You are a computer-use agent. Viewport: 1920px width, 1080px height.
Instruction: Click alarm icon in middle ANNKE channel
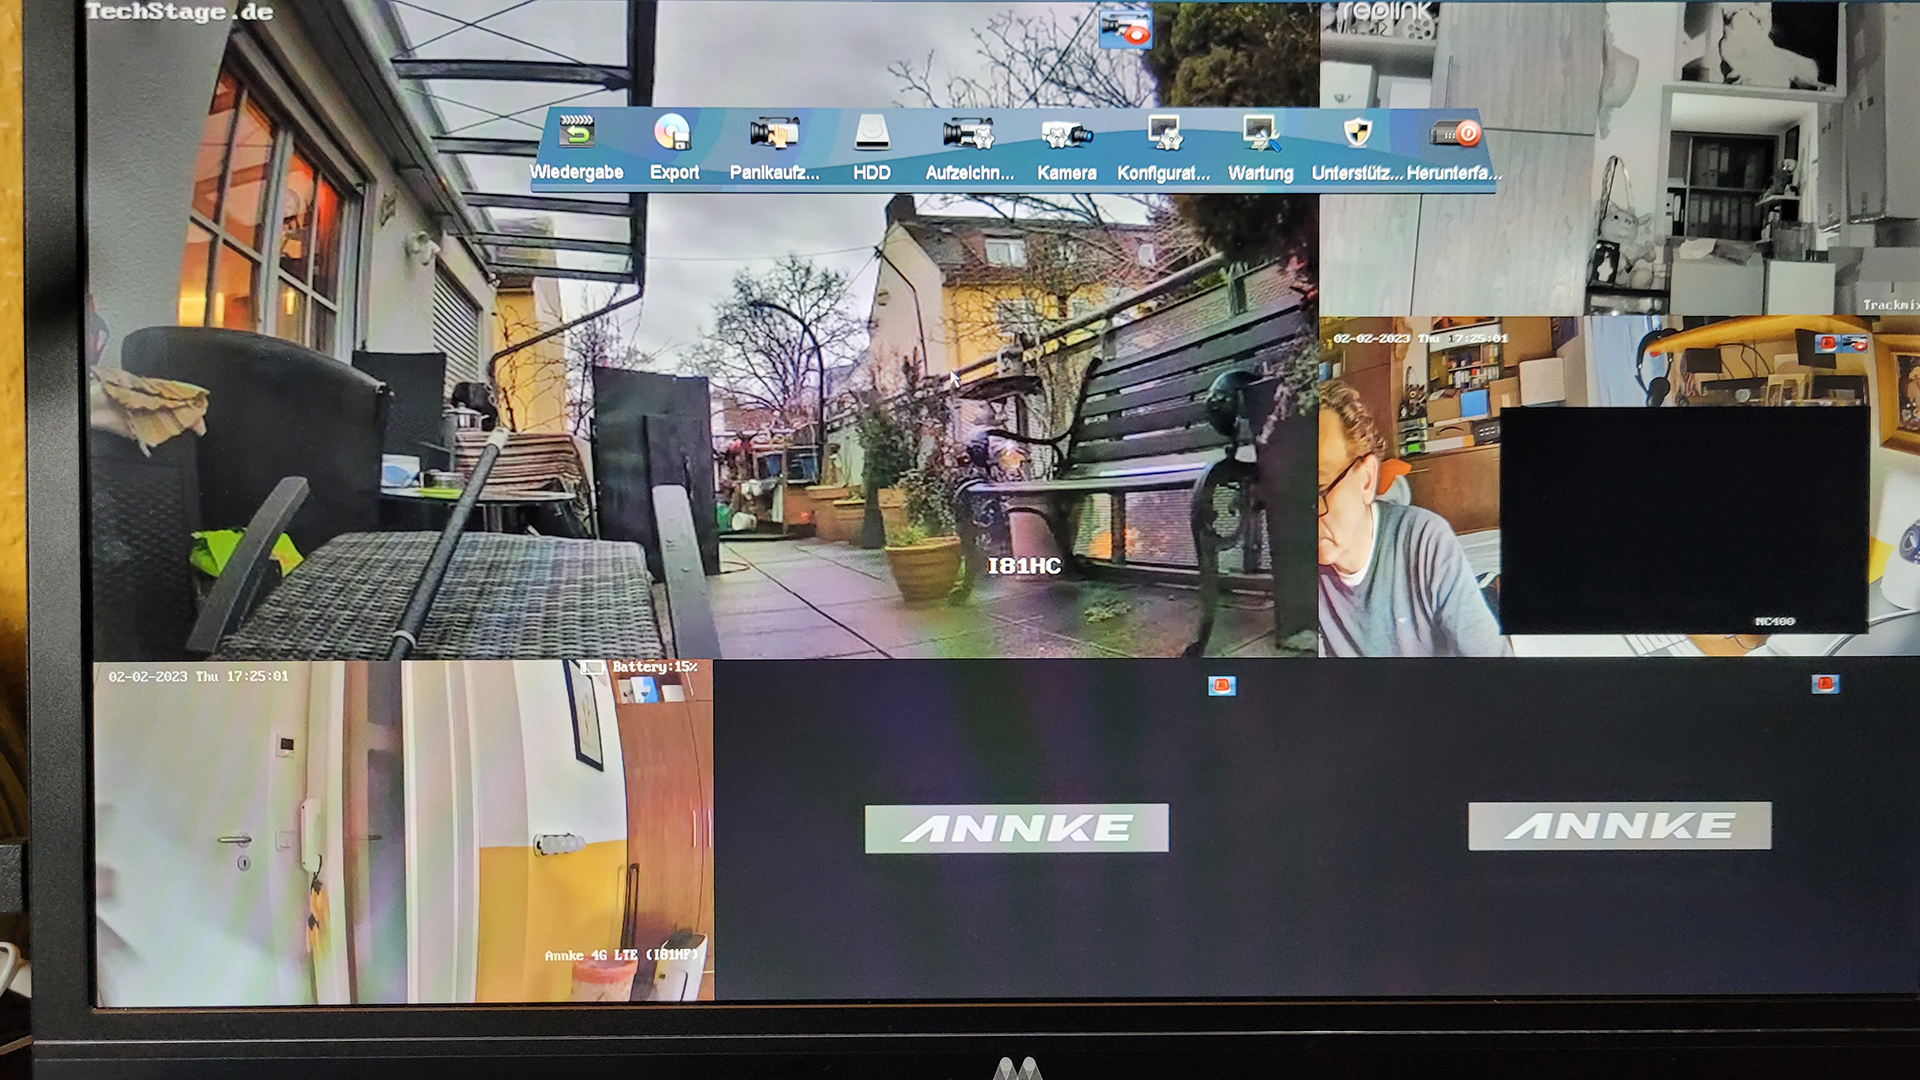coord(1221,686)
